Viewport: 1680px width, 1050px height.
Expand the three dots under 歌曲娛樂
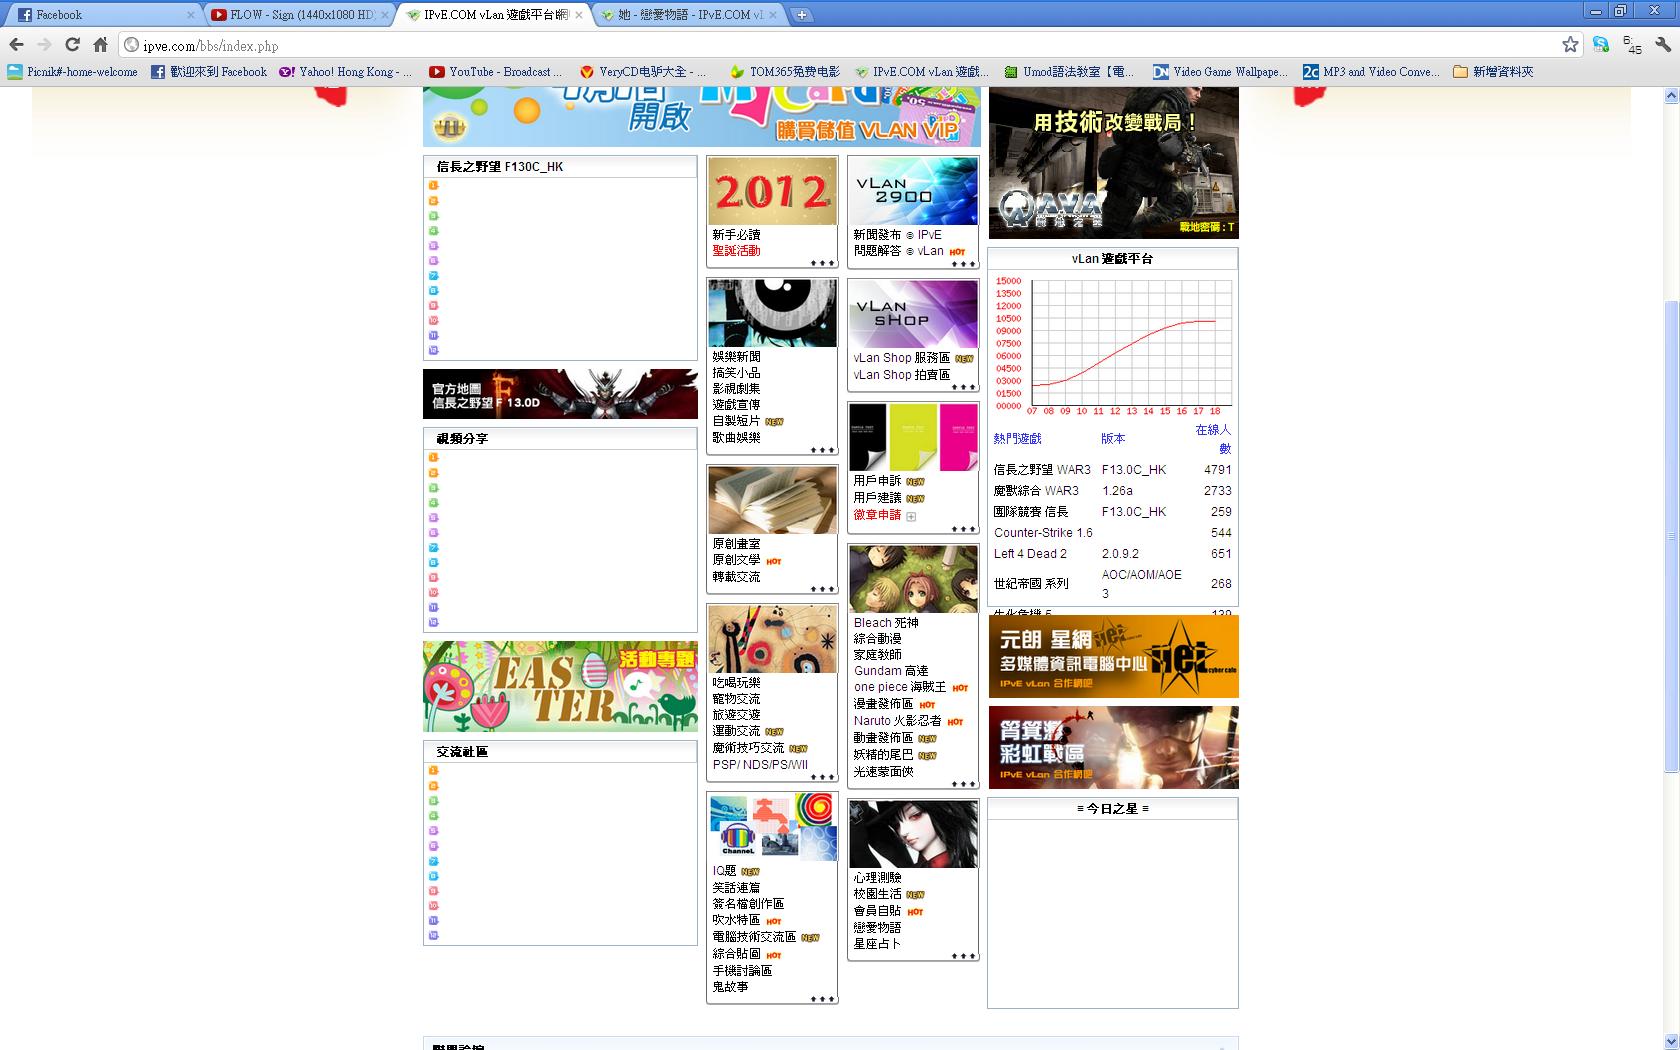point(822,450)
